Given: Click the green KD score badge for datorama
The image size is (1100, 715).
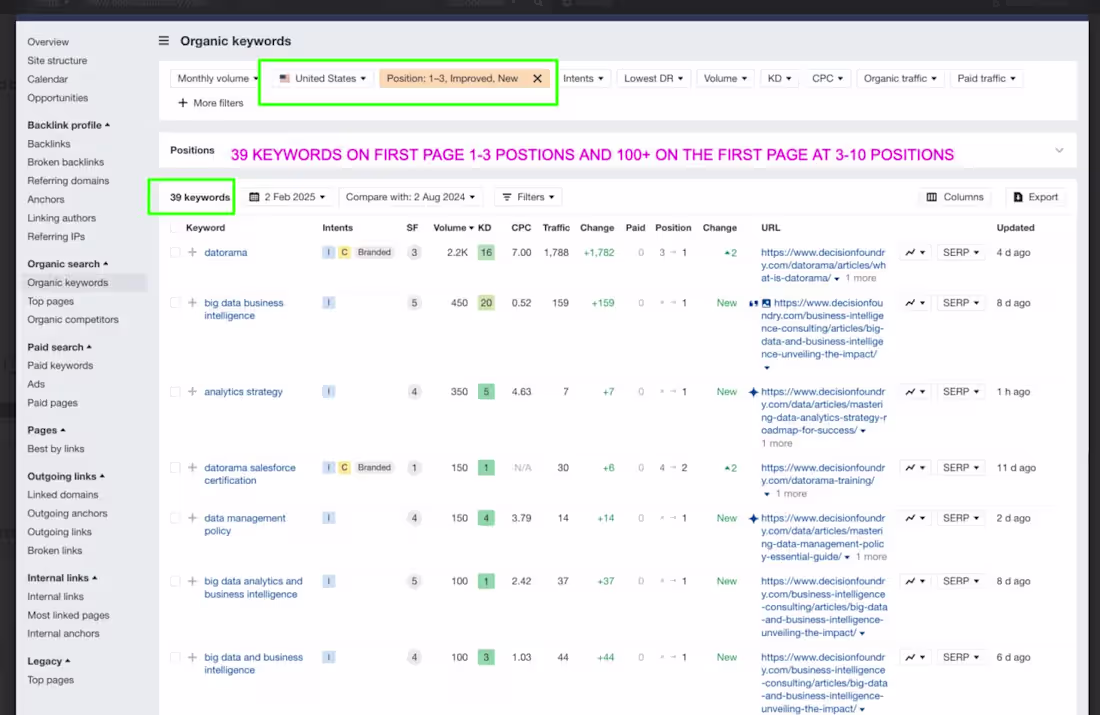Looking at the screenshot, I should click(486, 252).
